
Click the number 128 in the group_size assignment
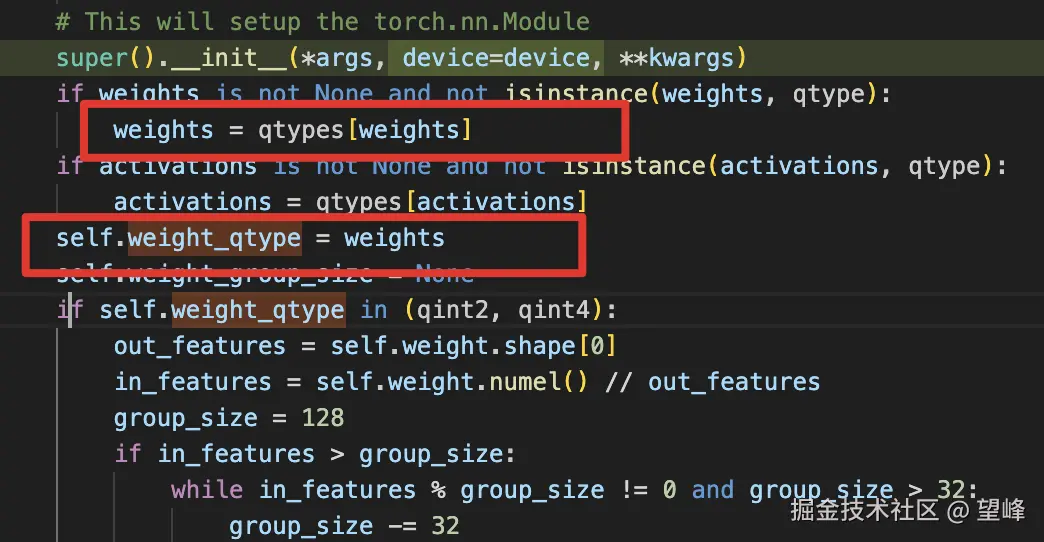322,418
